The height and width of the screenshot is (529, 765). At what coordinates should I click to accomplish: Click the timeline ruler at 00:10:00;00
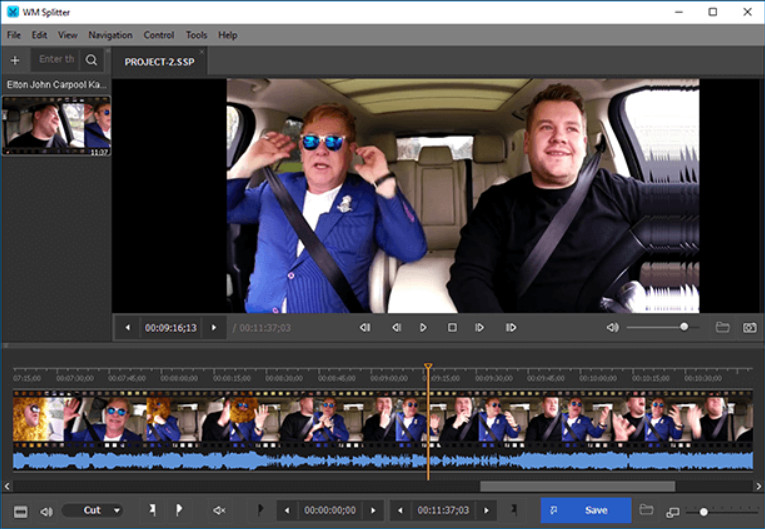pyautogui.click(x=598, y=378)
